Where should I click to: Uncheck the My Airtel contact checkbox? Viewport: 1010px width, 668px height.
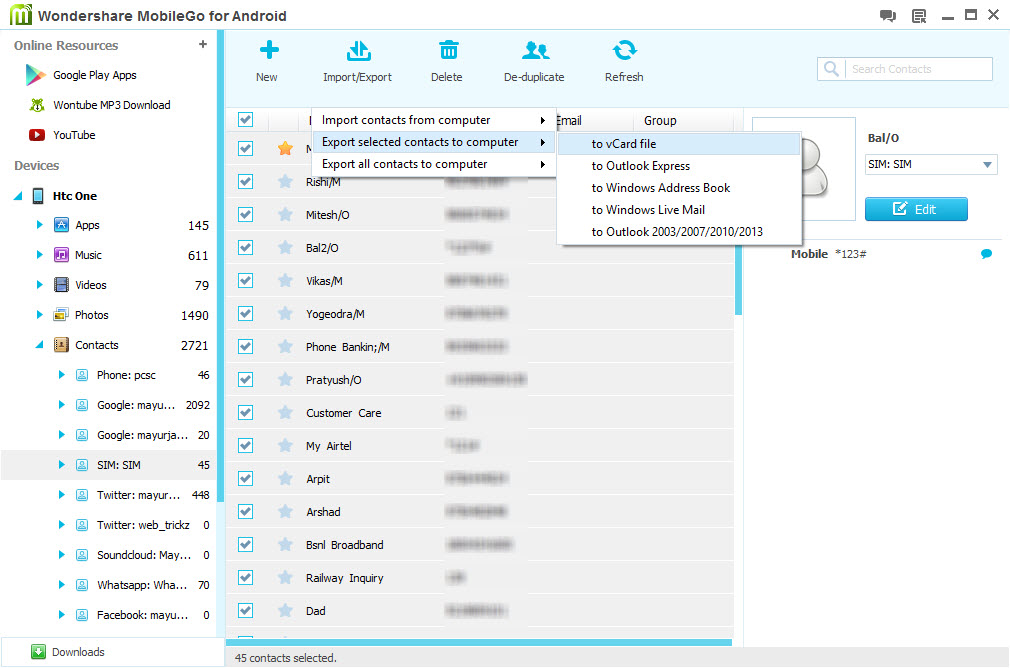[x=245, y=446]
